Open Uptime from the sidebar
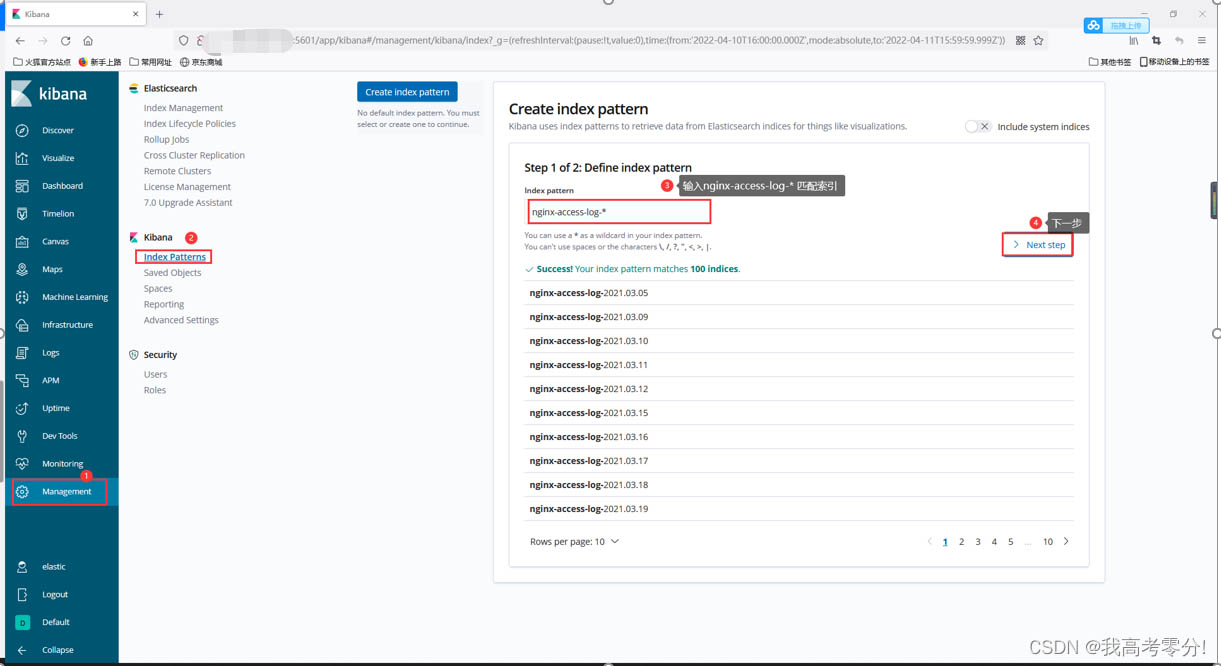The width and height of the screenshot is (1221, 666). click(x=55, y=408)
